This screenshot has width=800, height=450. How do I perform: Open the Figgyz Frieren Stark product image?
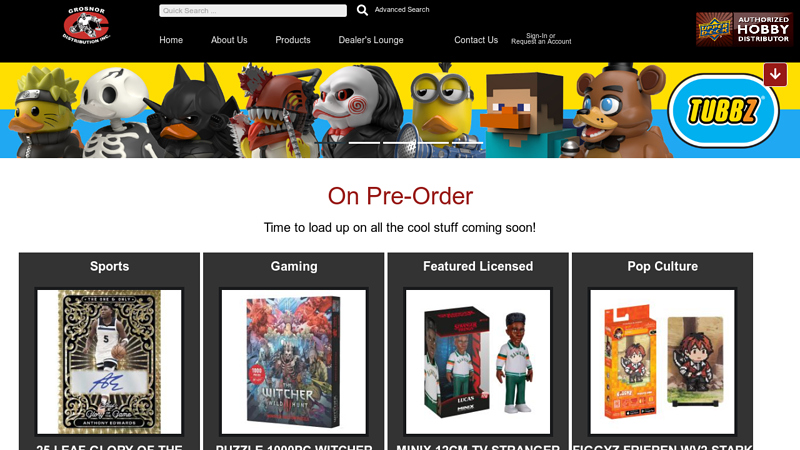[x=662, y=362]
